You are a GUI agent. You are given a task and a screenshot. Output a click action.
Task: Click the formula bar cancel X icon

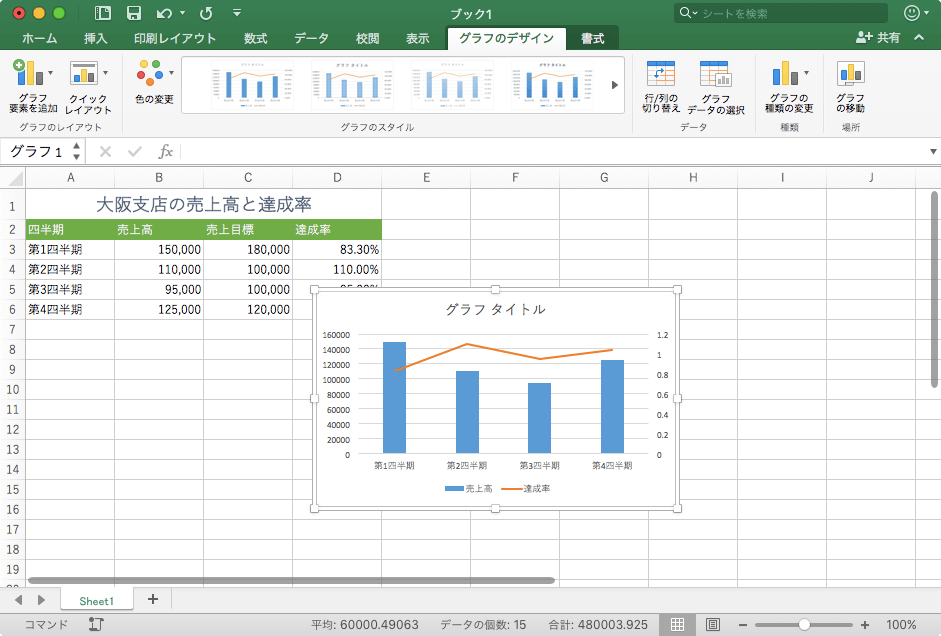[105, 151]
